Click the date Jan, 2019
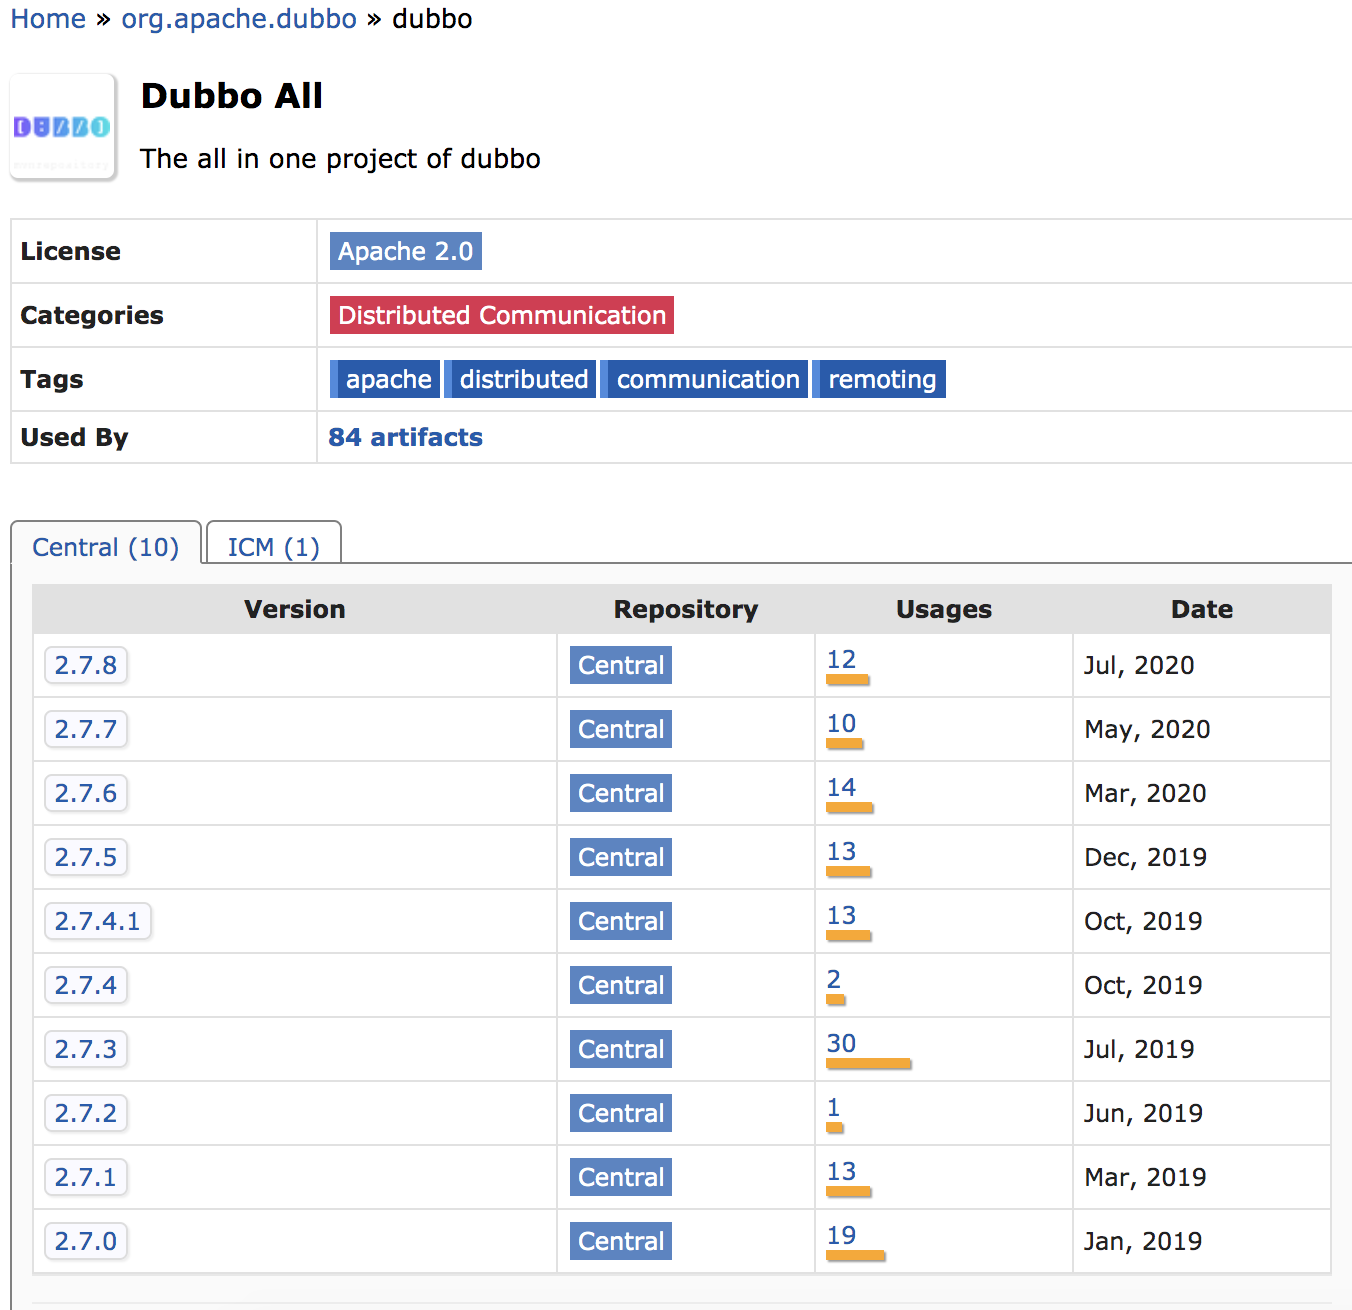This screenshot has width=1352, height=1310. (1143, 1242)
